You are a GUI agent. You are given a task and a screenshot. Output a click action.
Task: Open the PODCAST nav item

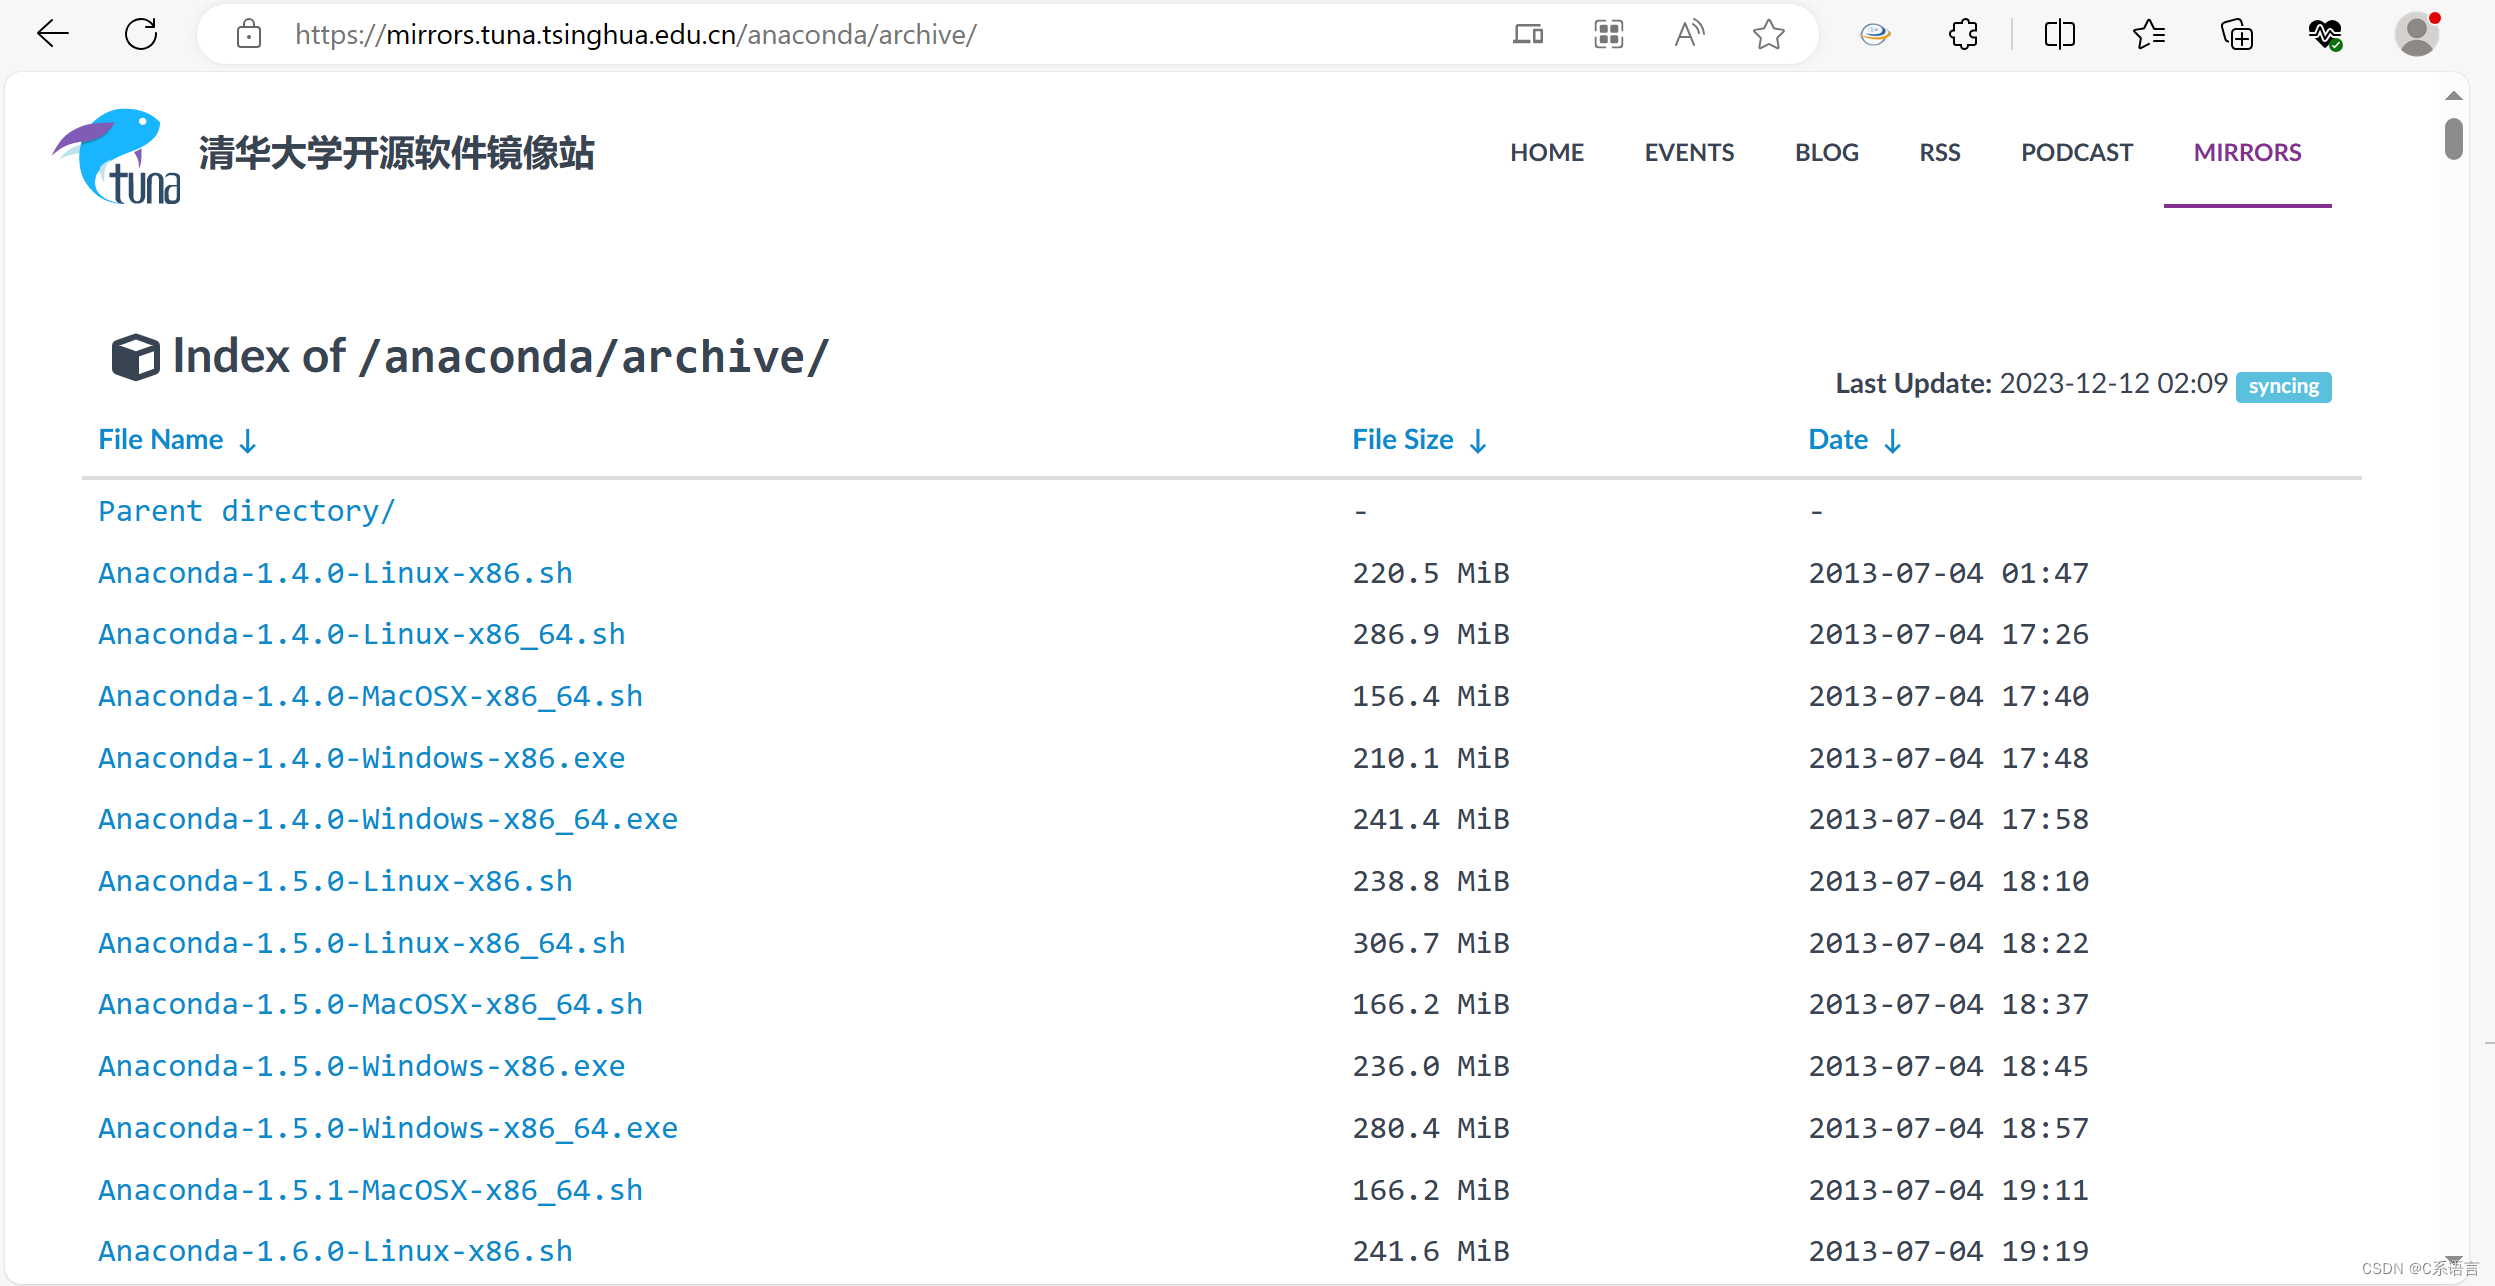(x=2077, y=152)
